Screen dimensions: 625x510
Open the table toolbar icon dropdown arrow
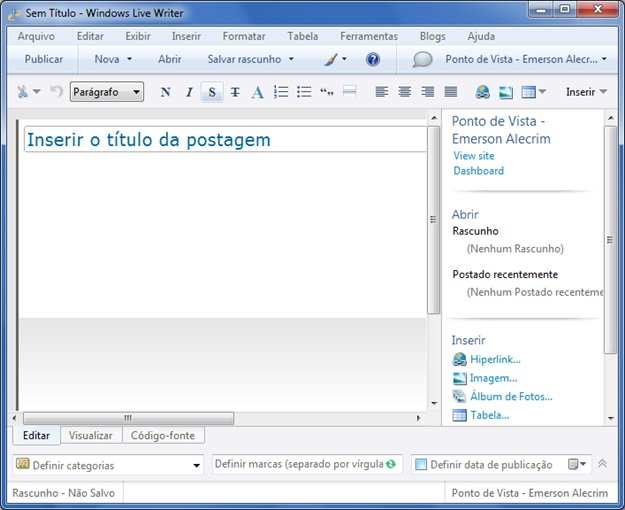tap(542, 92)
